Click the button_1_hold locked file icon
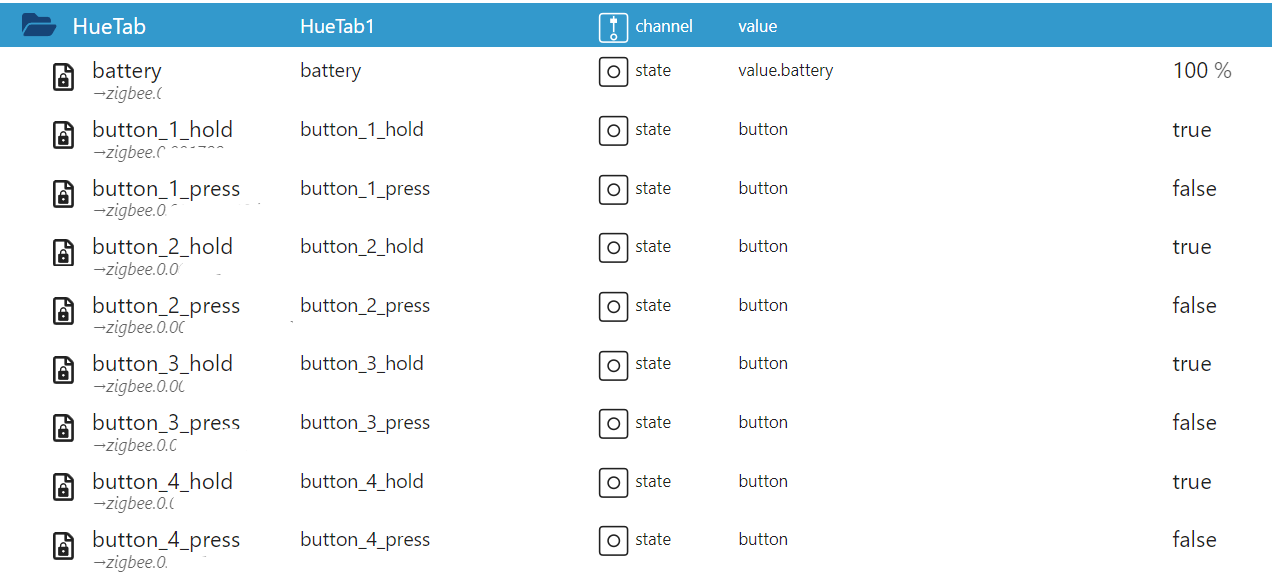The height and width of the screenshot is (582, 1272). [63, 136]
